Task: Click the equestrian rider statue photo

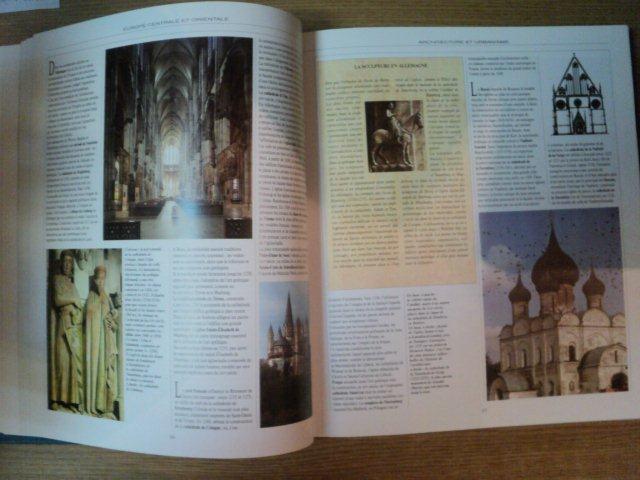Action: pyautogui.click(x=394, y=136)
